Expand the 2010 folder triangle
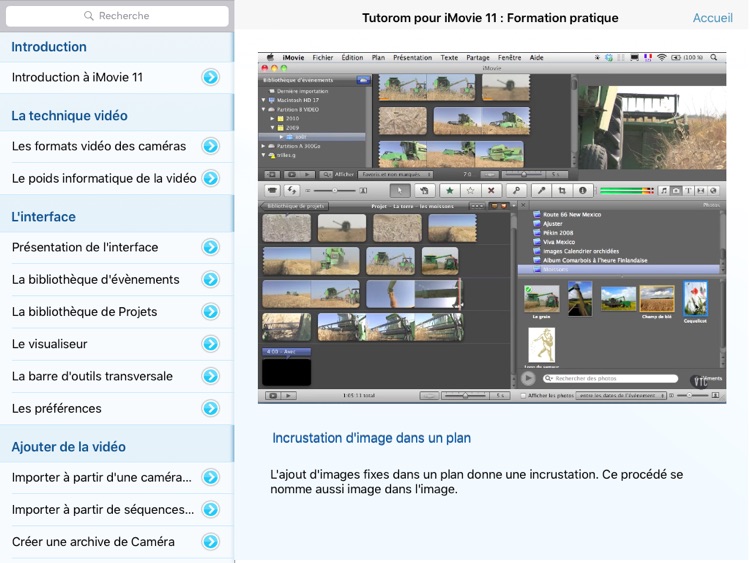This screenshot has height=563, width=750. pos(273,119)
